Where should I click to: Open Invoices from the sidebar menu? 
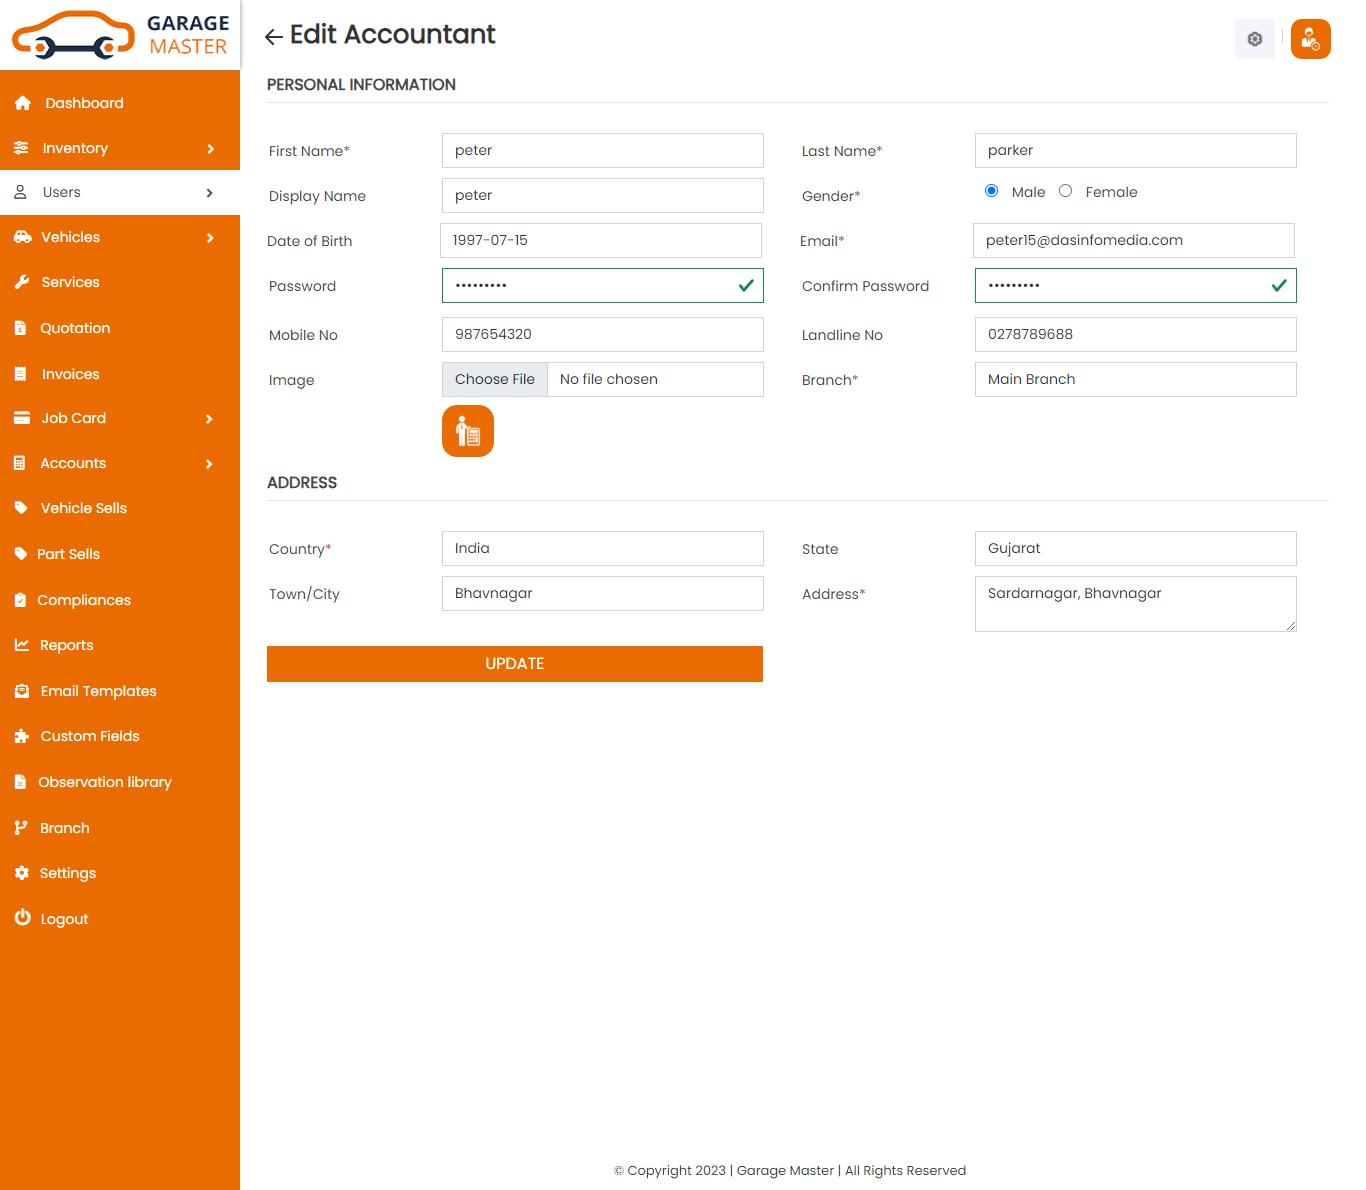pos(70,374)
